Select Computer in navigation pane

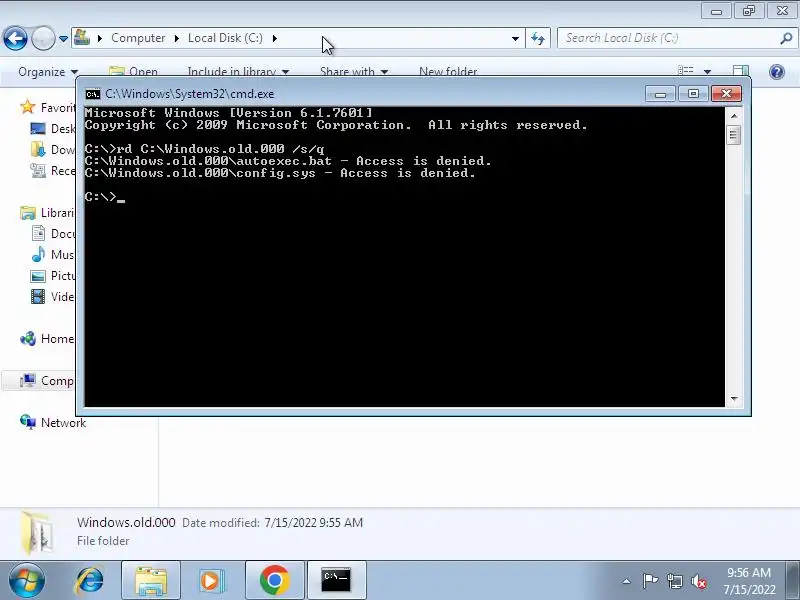(x=46, y=381)
